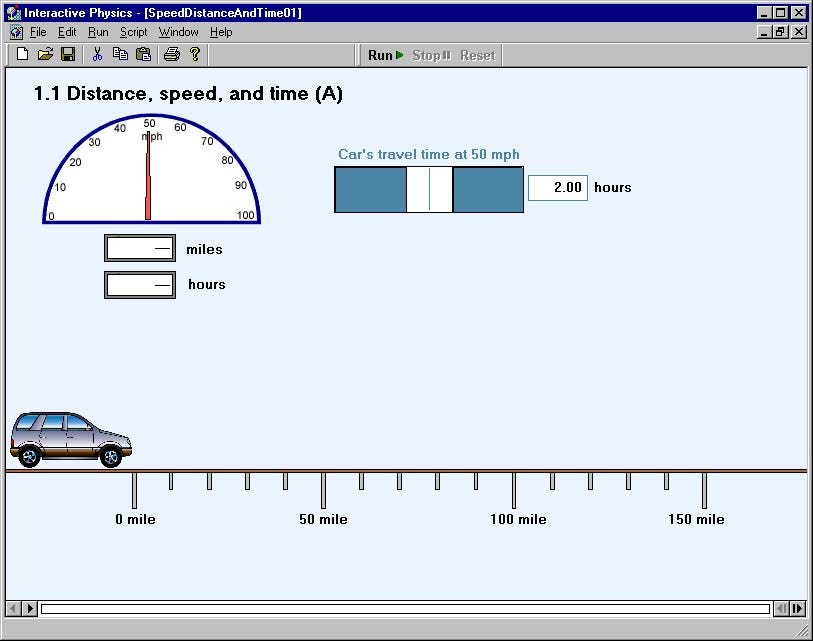Click the travel time slider handle
Image resolution: width=813 pixels, height=641 pixels.
pyautogui.click(x=429, y=189)
